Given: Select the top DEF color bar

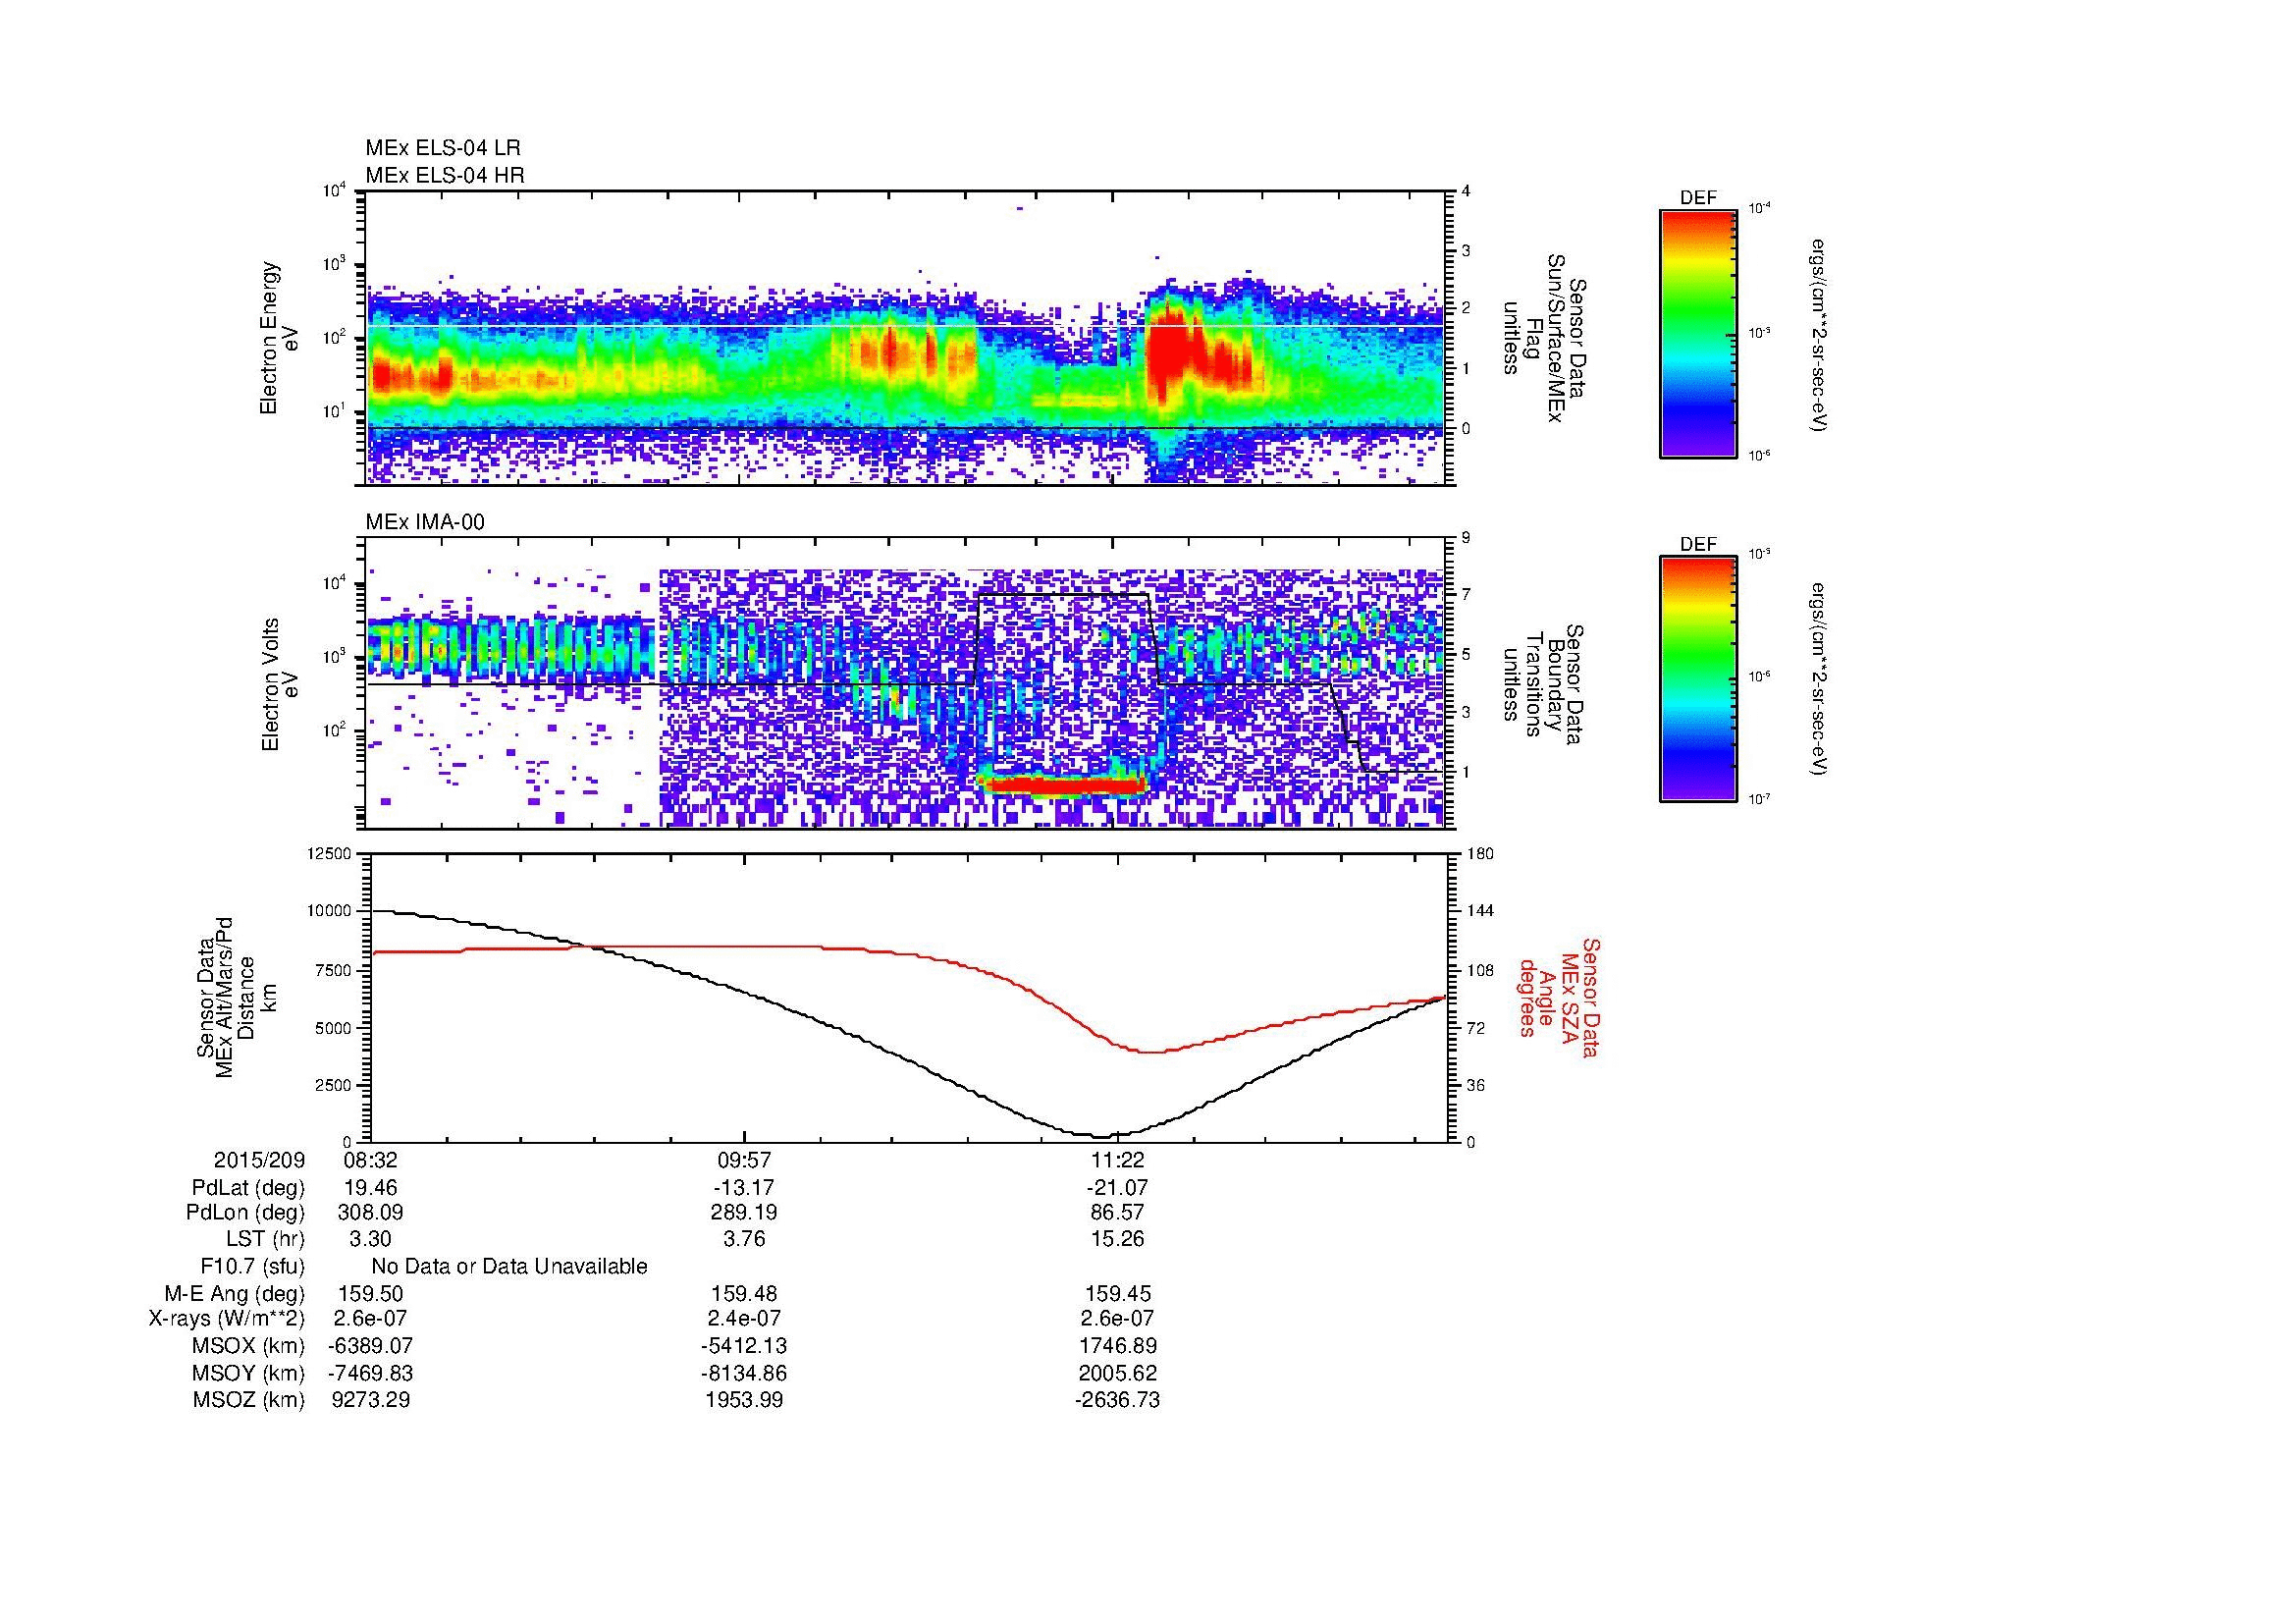Looking at the screenshot, I should tap(1698, 333).
